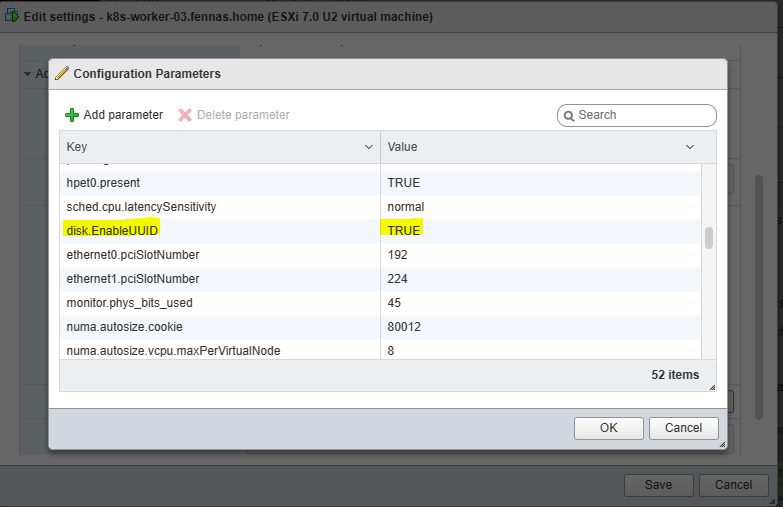Image resolution: width=783 pixels, height=507 pixels.
Task: Click the value 192 for ethernet0
Action: [x=397, y=255]
